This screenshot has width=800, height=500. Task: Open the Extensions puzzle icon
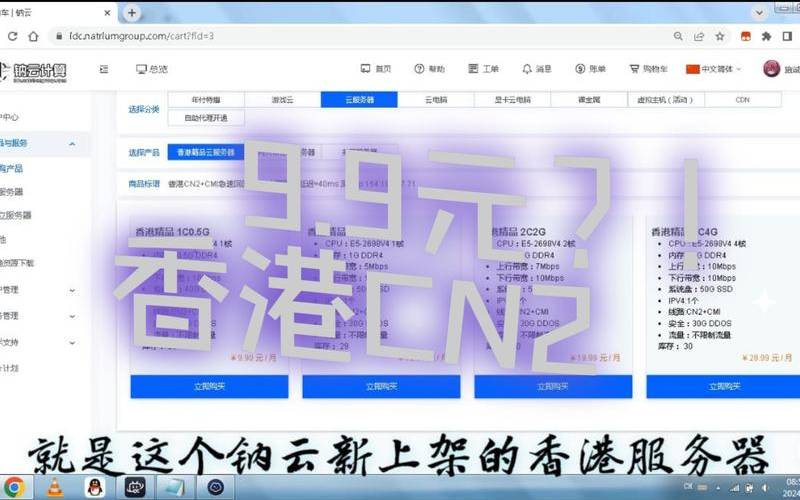(766, 36)
